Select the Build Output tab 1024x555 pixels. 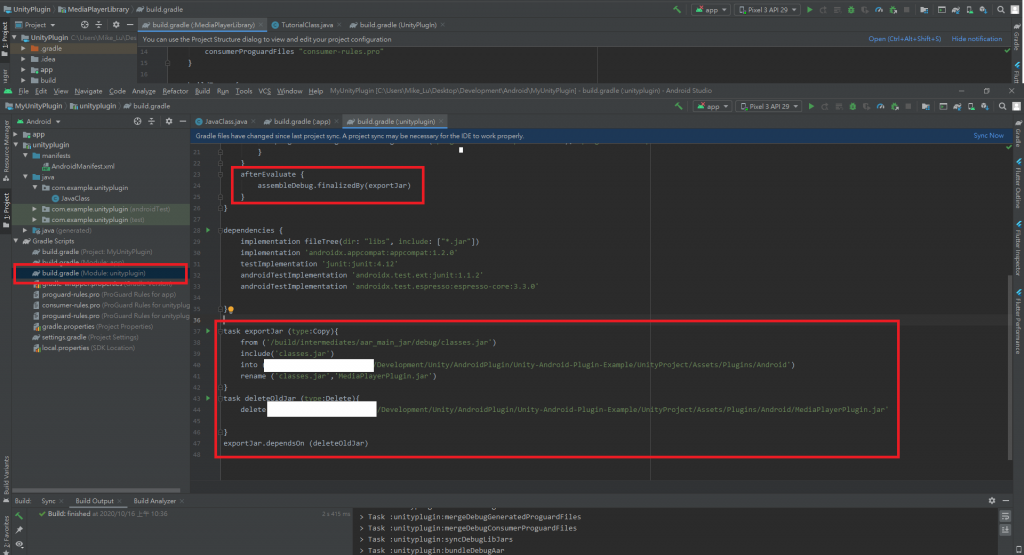pos(94,501)
